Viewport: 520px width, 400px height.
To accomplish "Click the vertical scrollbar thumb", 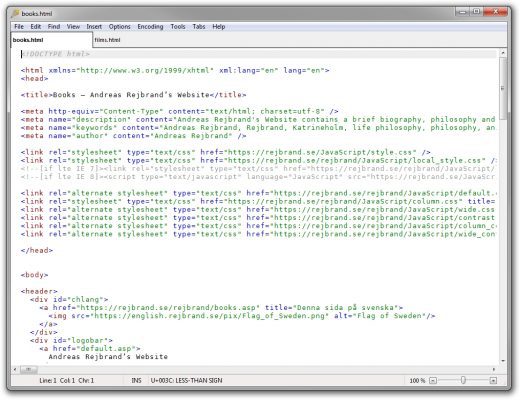I will point(503,89).
